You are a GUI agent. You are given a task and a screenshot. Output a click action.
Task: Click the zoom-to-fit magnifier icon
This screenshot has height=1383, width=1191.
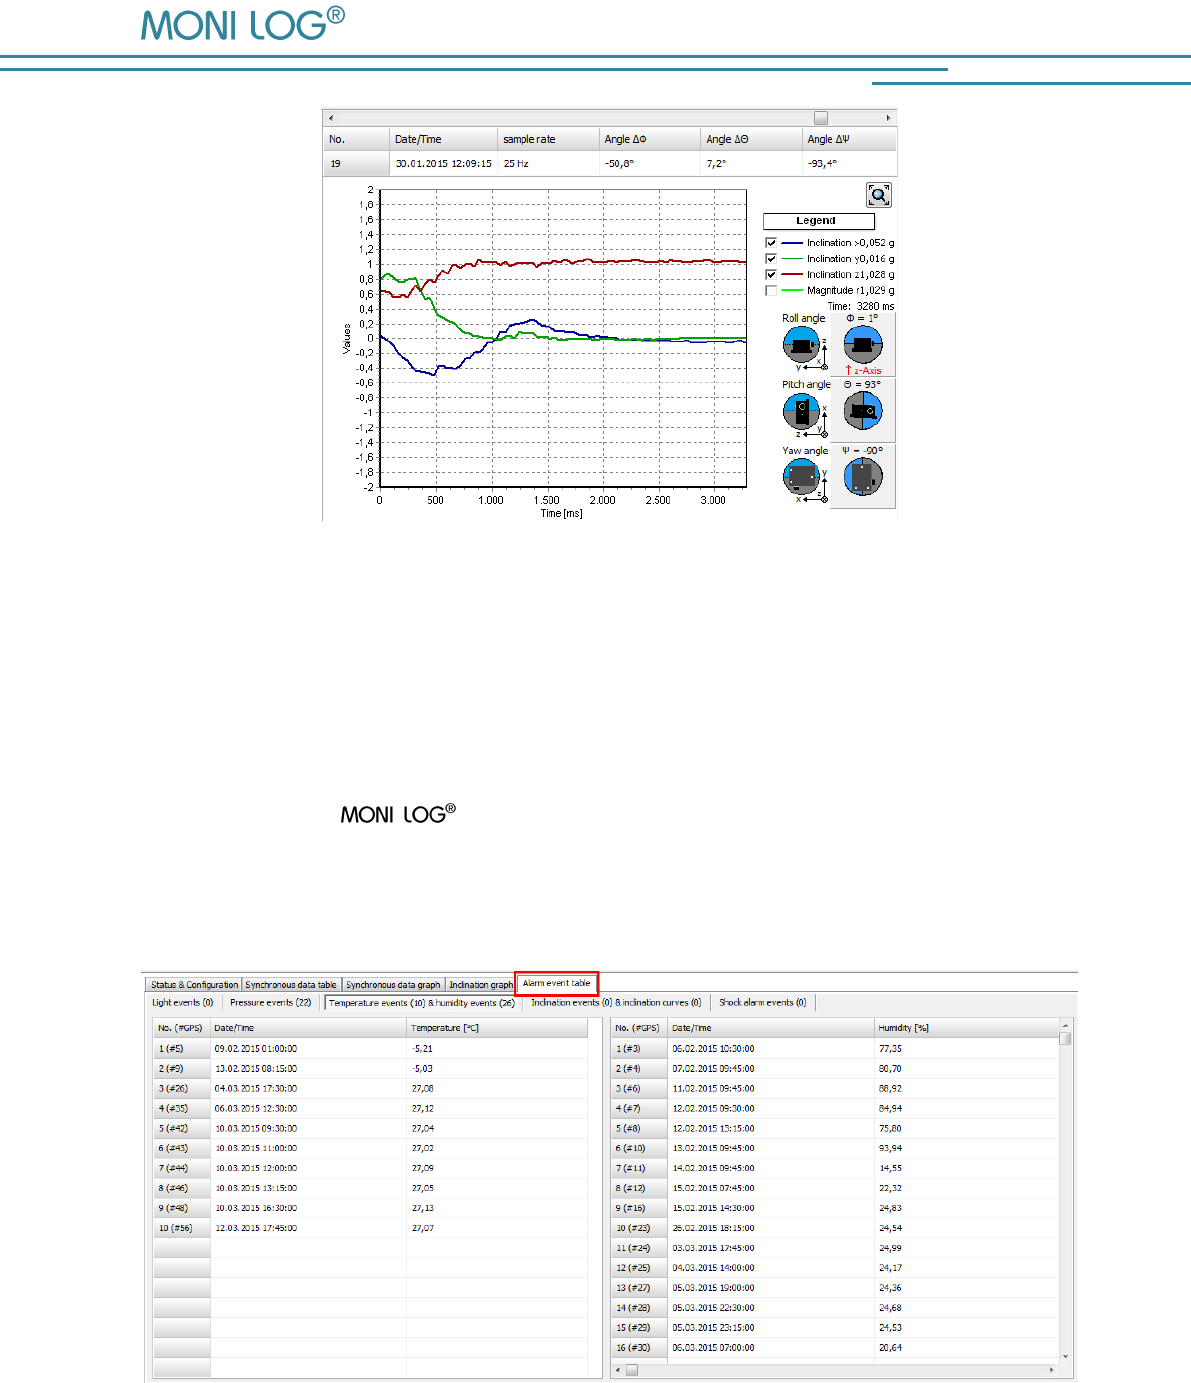click(878, 195)
